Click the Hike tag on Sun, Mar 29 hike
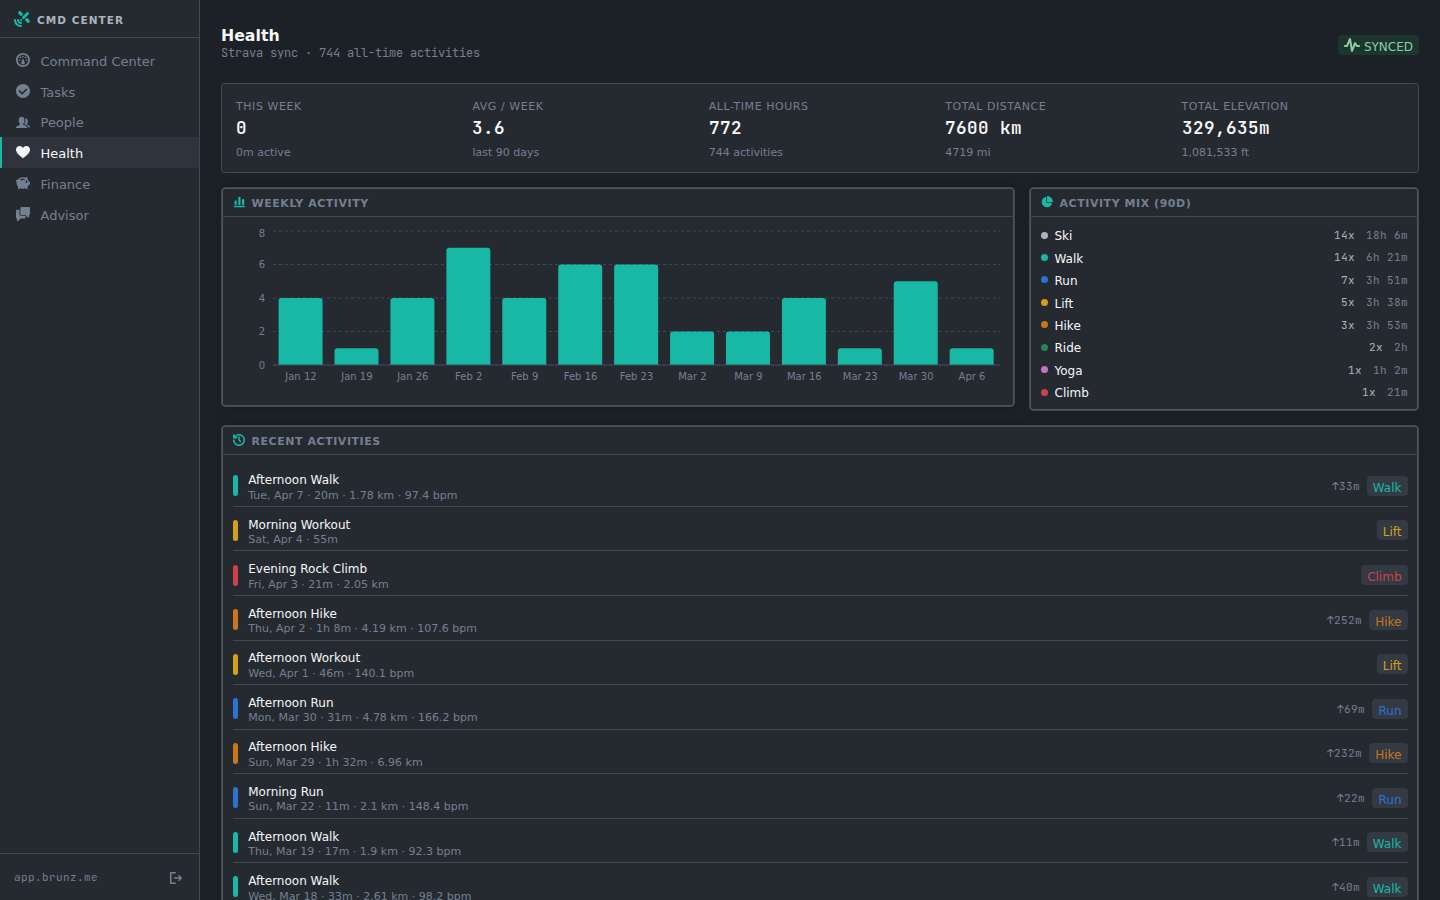 point(1388,754)
